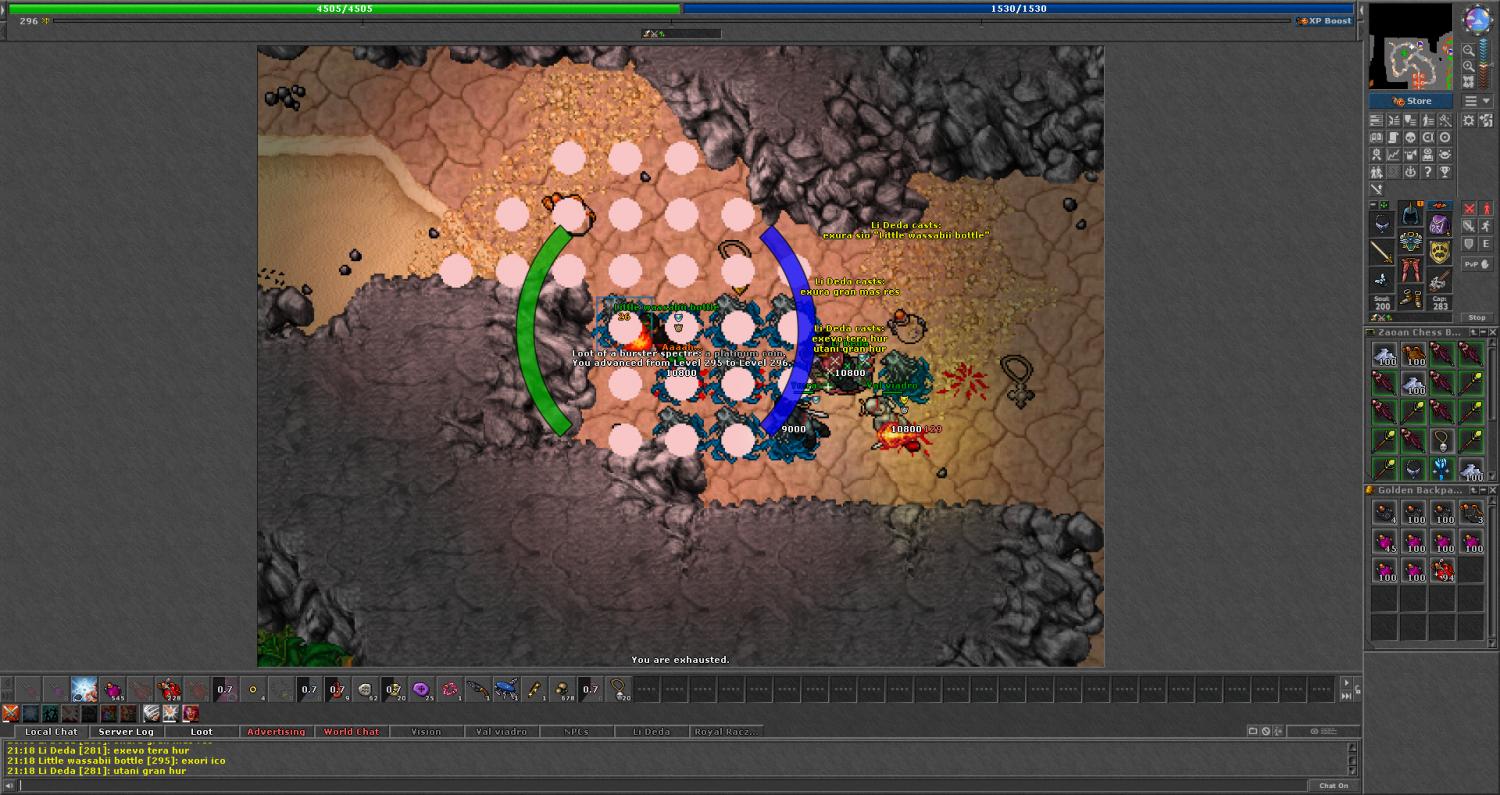
Task: Click the minimap floor level slider
Action: coord(1485,63)
